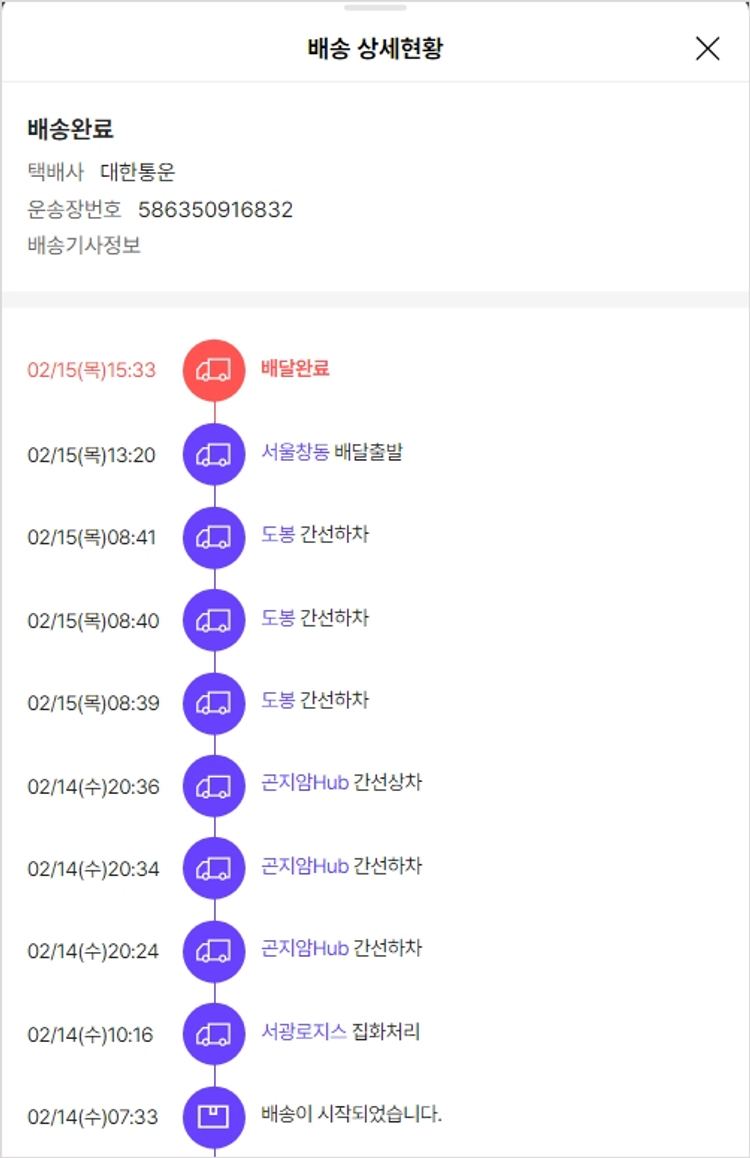Click the truck icon for 서광로지스 집화처리
The image size is (750, 1158).
pos(214,1034)
